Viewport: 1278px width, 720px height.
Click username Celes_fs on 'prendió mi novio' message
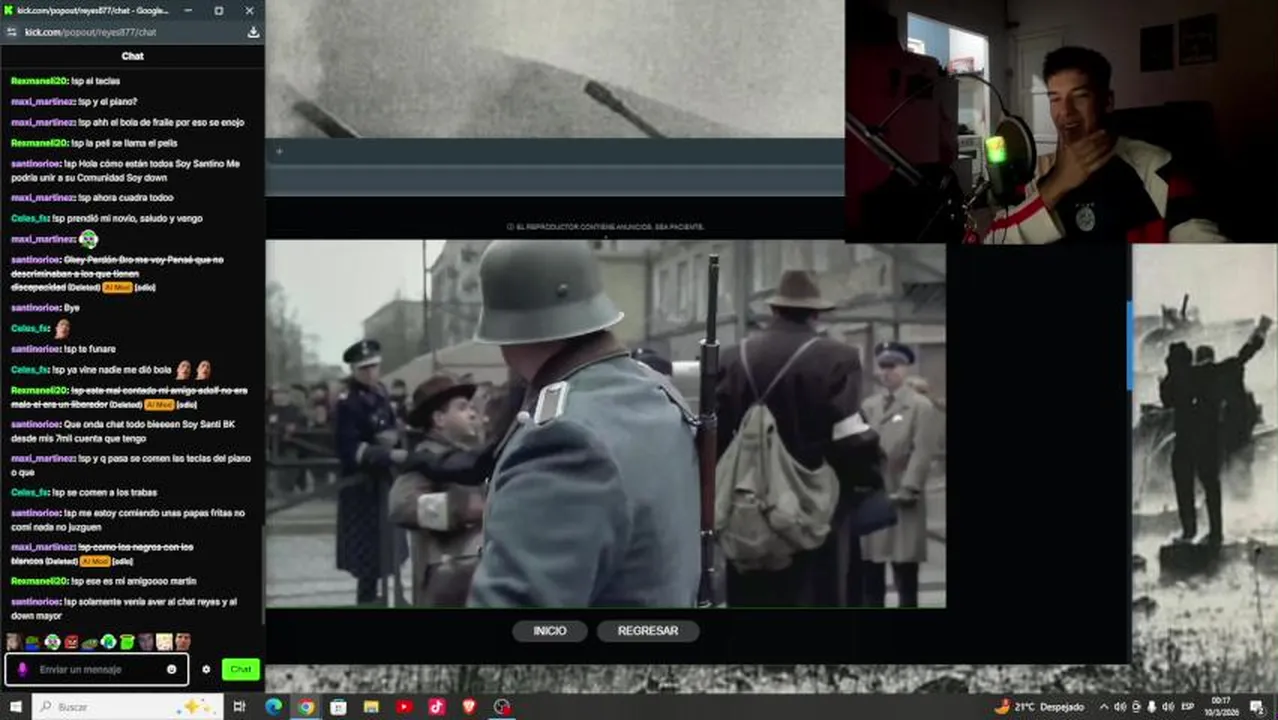(30, 218)
